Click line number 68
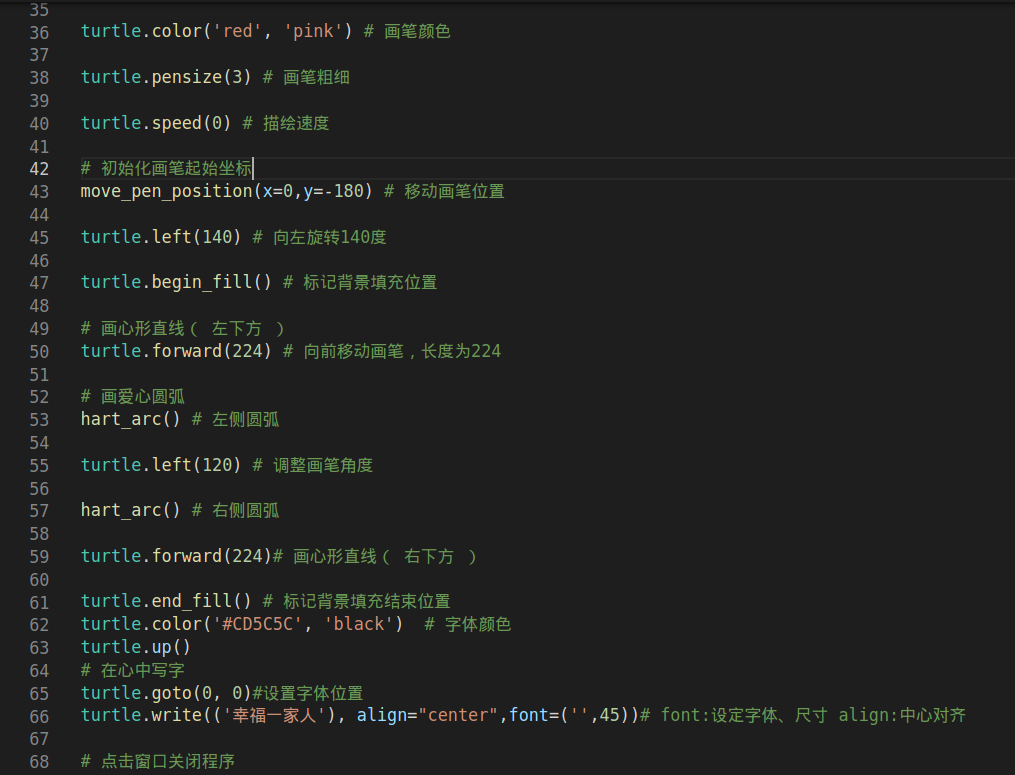The width and height of the screenshot is (1015, 775). (38, 761)
